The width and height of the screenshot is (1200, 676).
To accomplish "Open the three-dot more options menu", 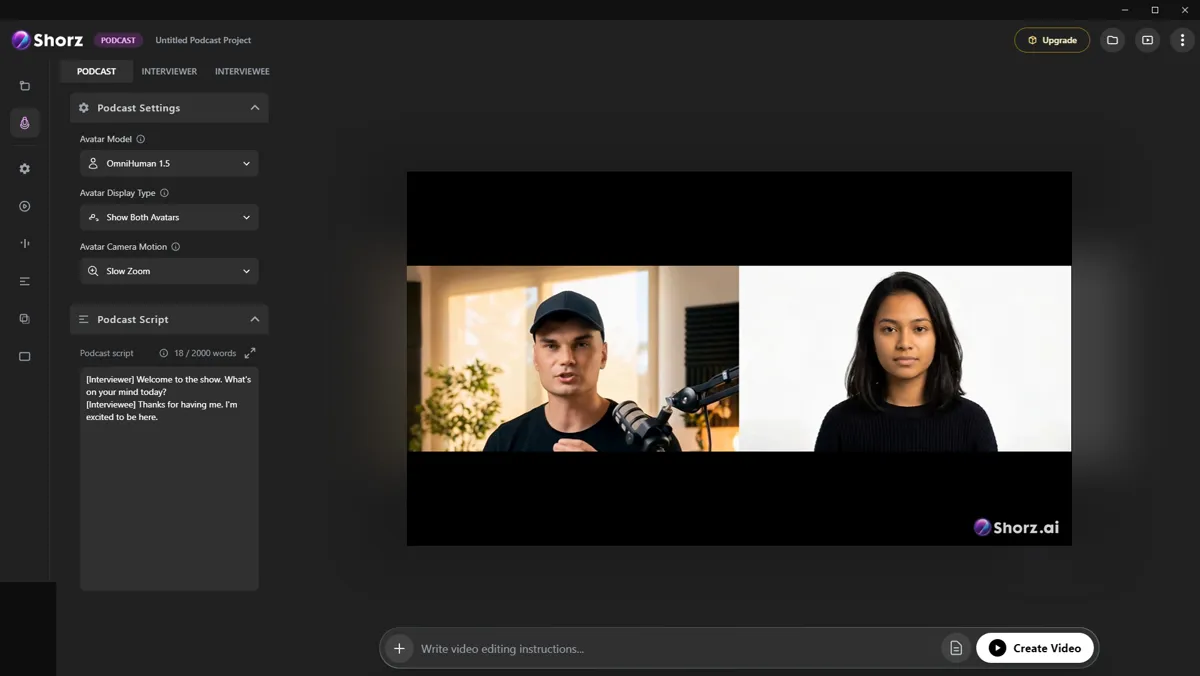I will (1182, 40).
